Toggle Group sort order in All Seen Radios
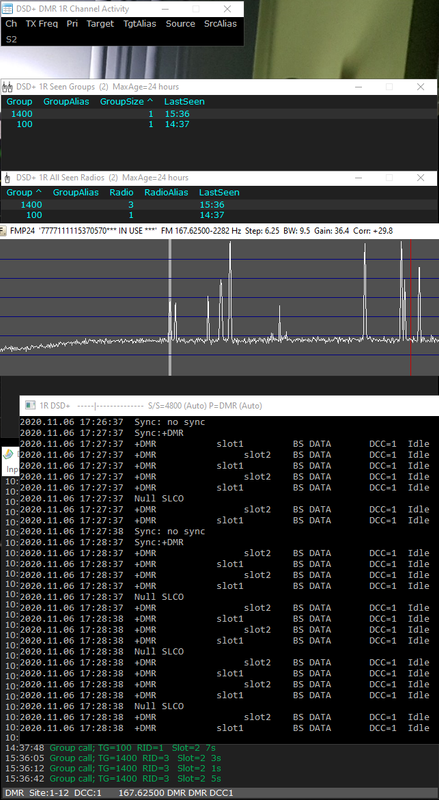Image resolution: width=439 pixels, height=800 pixels. point(24,192)
